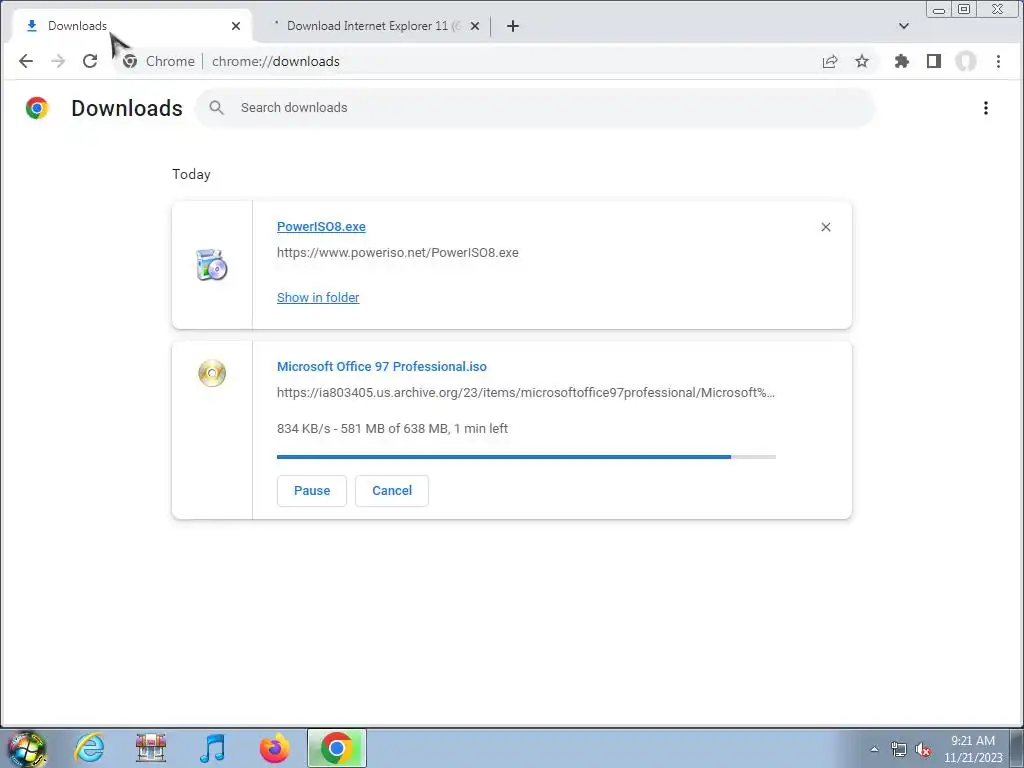1024x768 pixels.
Task: Bookmark this page with the star icon
Action: (862, 61)
